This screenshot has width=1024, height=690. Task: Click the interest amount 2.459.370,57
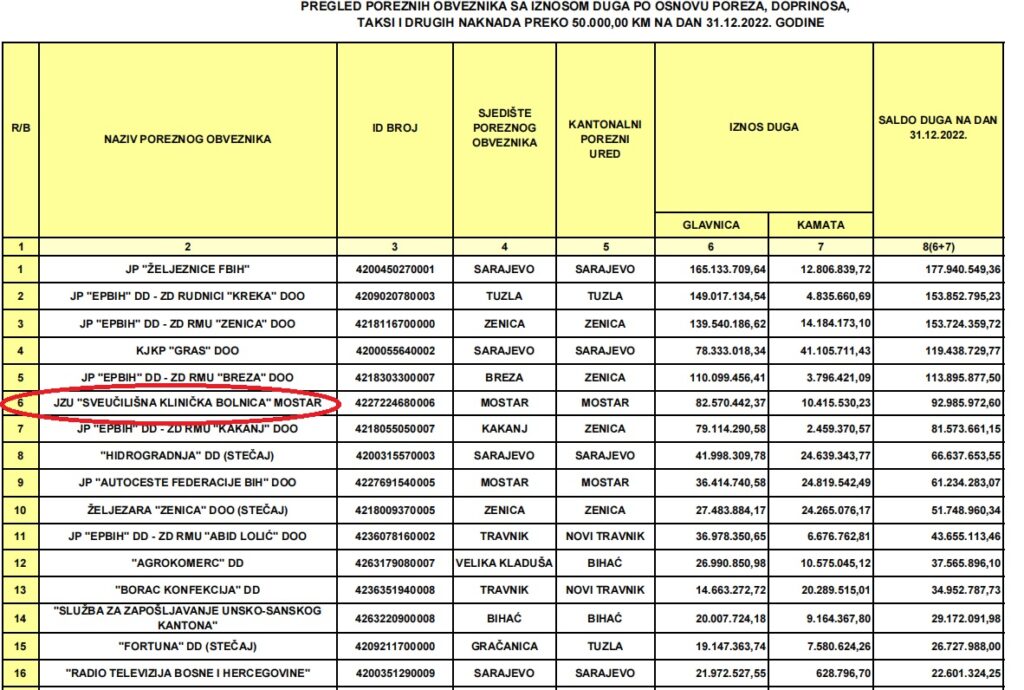click(x=838, y=429)
